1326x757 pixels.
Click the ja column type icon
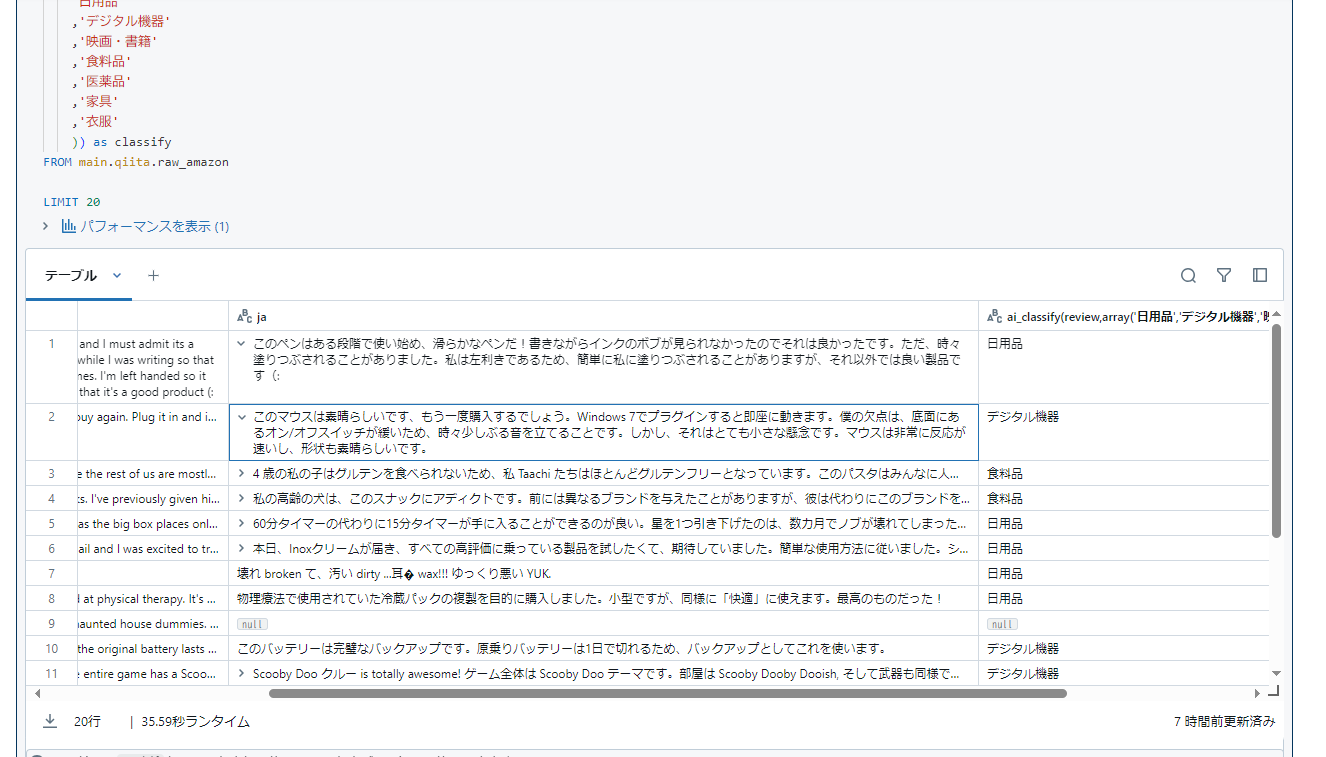click(x=244, y=317)
